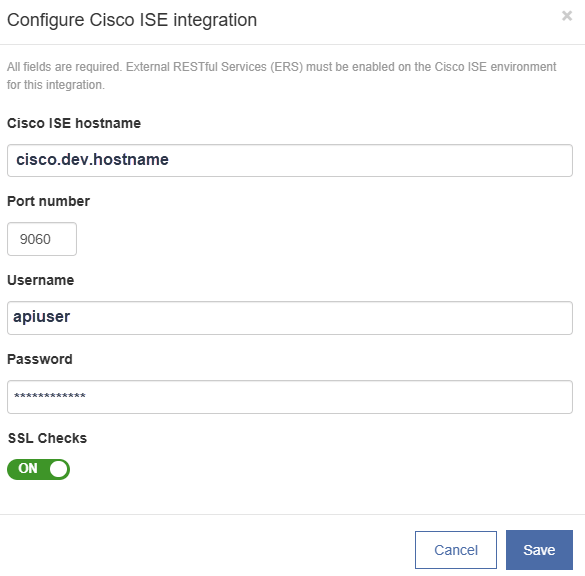Click the white knob of the SSL toggle
Screen dimensions: 585x576
(x=59, y=469)
